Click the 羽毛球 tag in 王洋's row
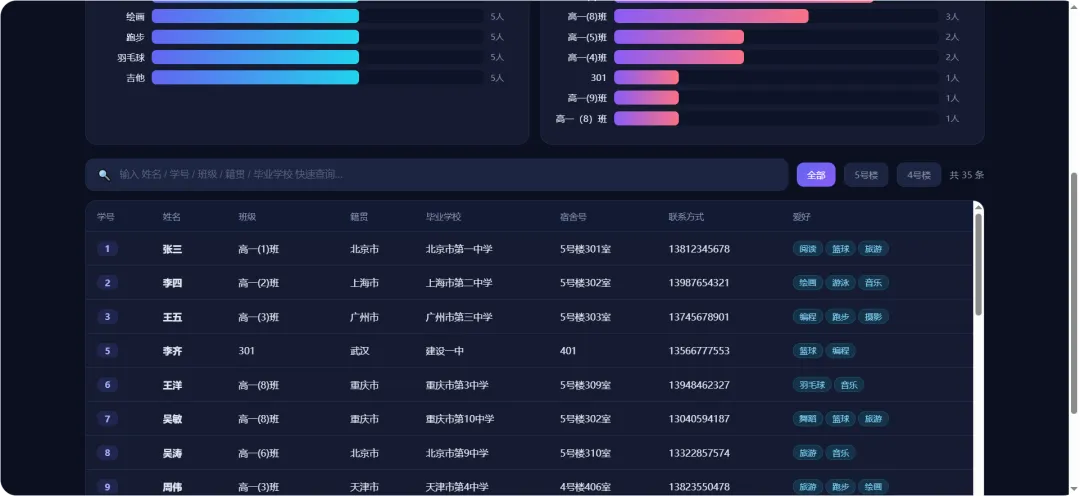Image resolution: width=1080 pixels, height=496 pixels. coord(812,384)
